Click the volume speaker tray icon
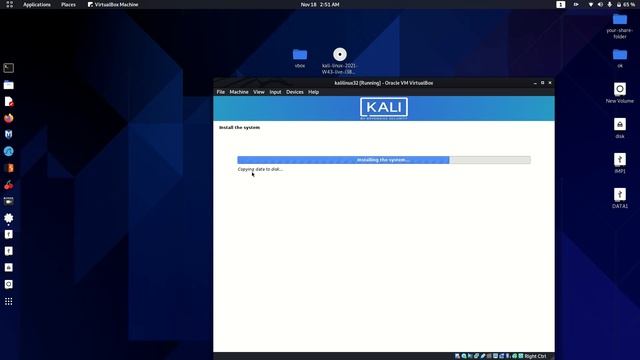 tap(600, 4)
